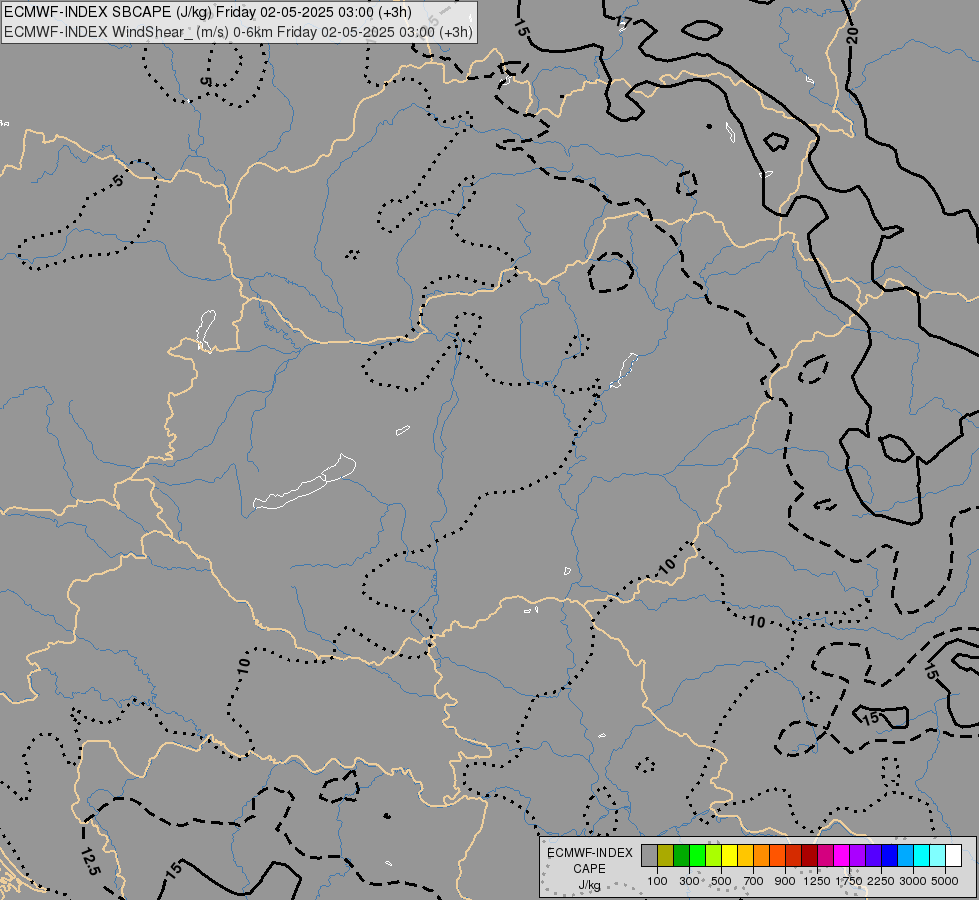
Task: Click the 1750 legend value label
Action: click(849, 881)
